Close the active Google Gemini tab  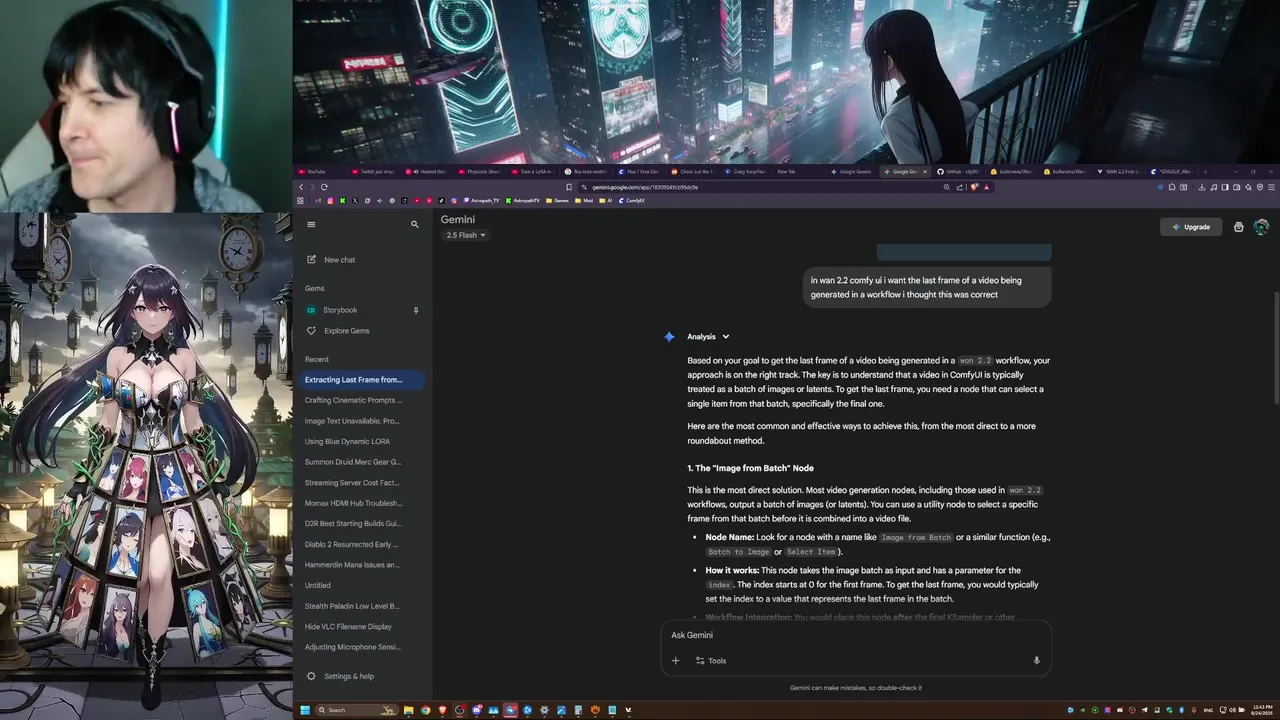click(925, 172)
